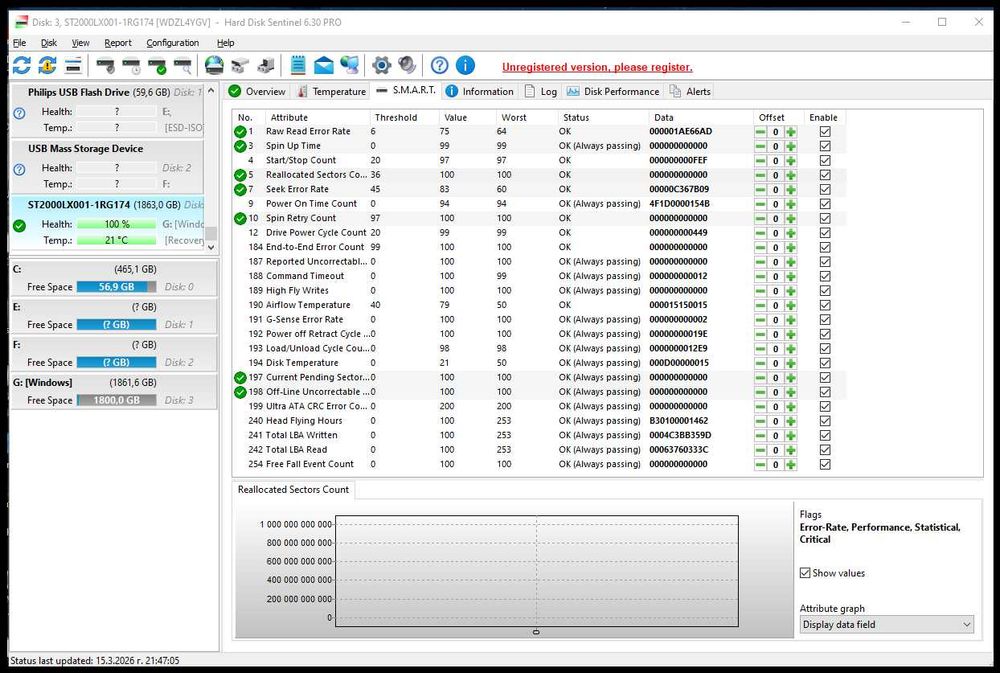Click question mark icon of Philips USB Flash Drive
1000x673 pixels.
[x=20, y=113]
